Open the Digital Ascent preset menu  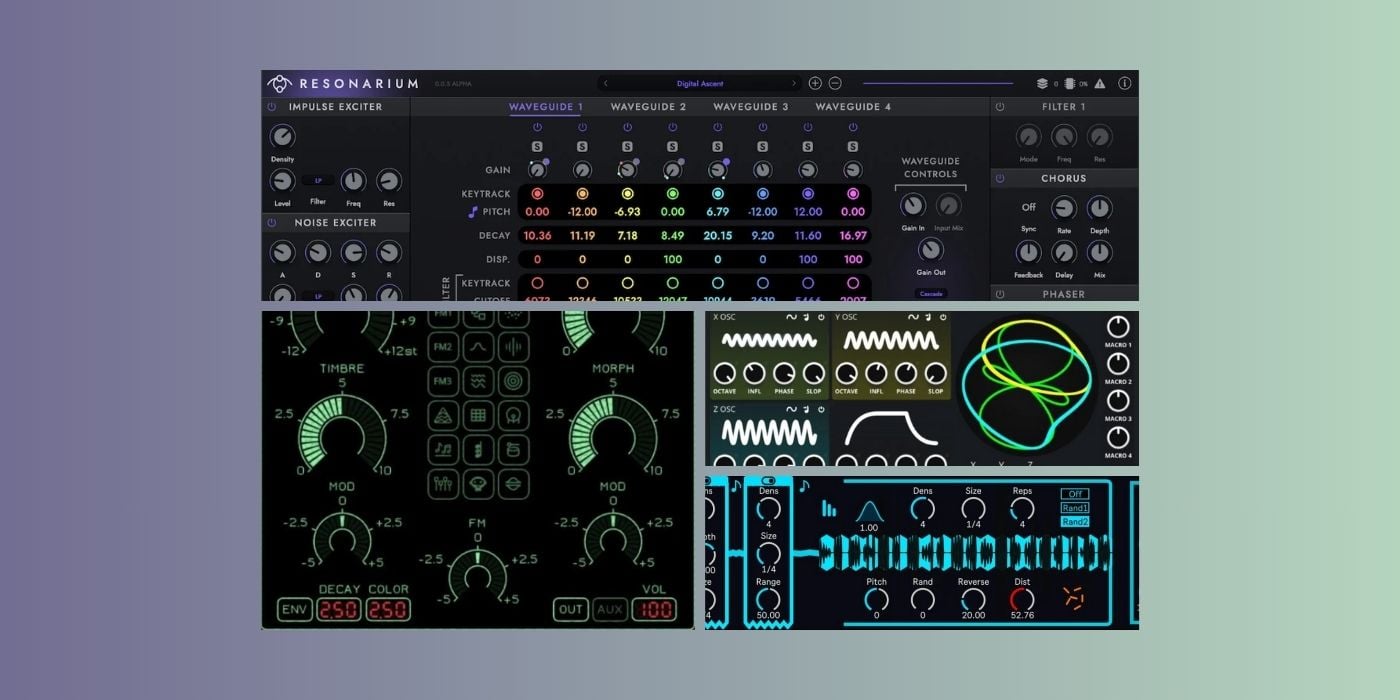click(x=700, y=84)
